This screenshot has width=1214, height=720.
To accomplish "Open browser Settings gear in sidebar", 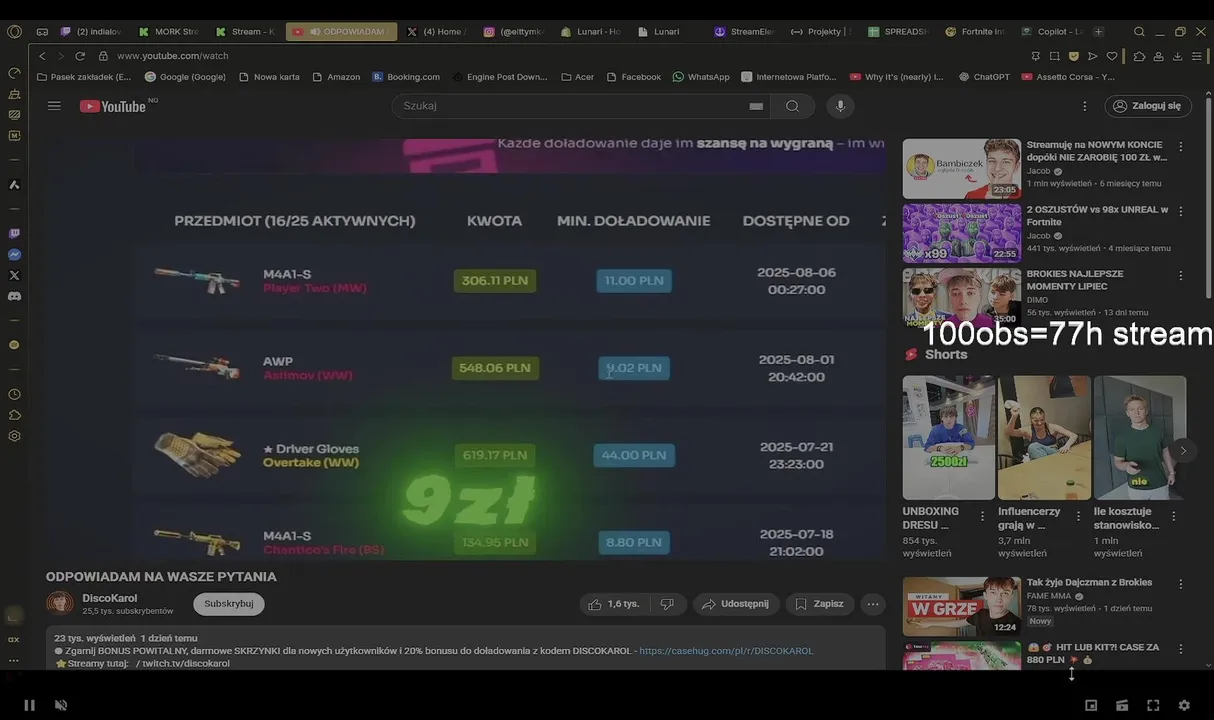I will 14,436.
